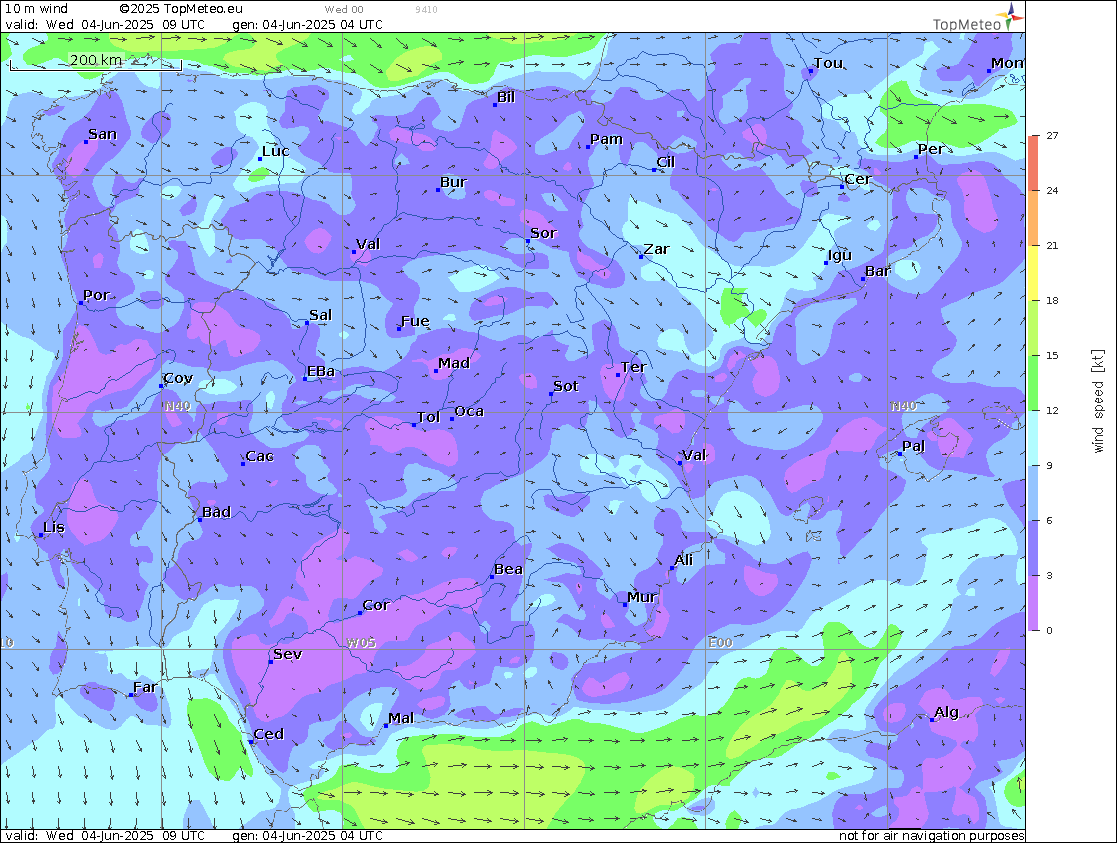Click the Lis city label

coord(54,527)
